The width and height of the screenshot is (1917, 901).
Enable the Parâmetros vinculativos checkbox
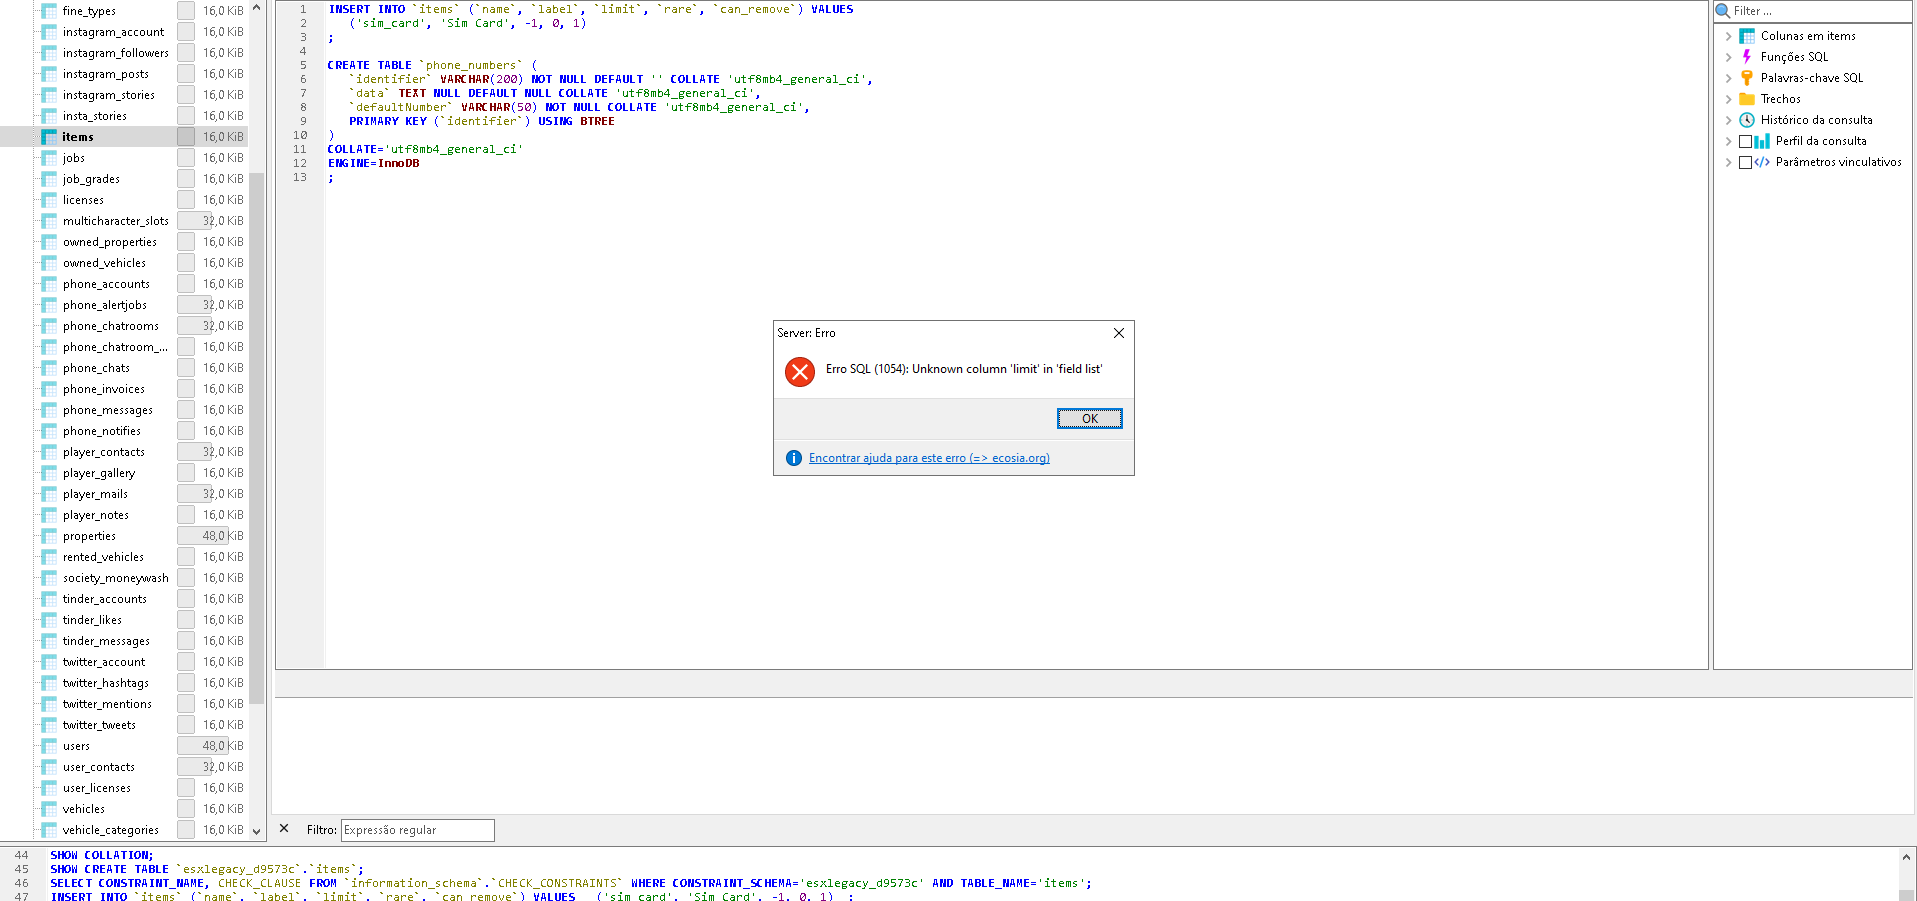pos(1746,162)
